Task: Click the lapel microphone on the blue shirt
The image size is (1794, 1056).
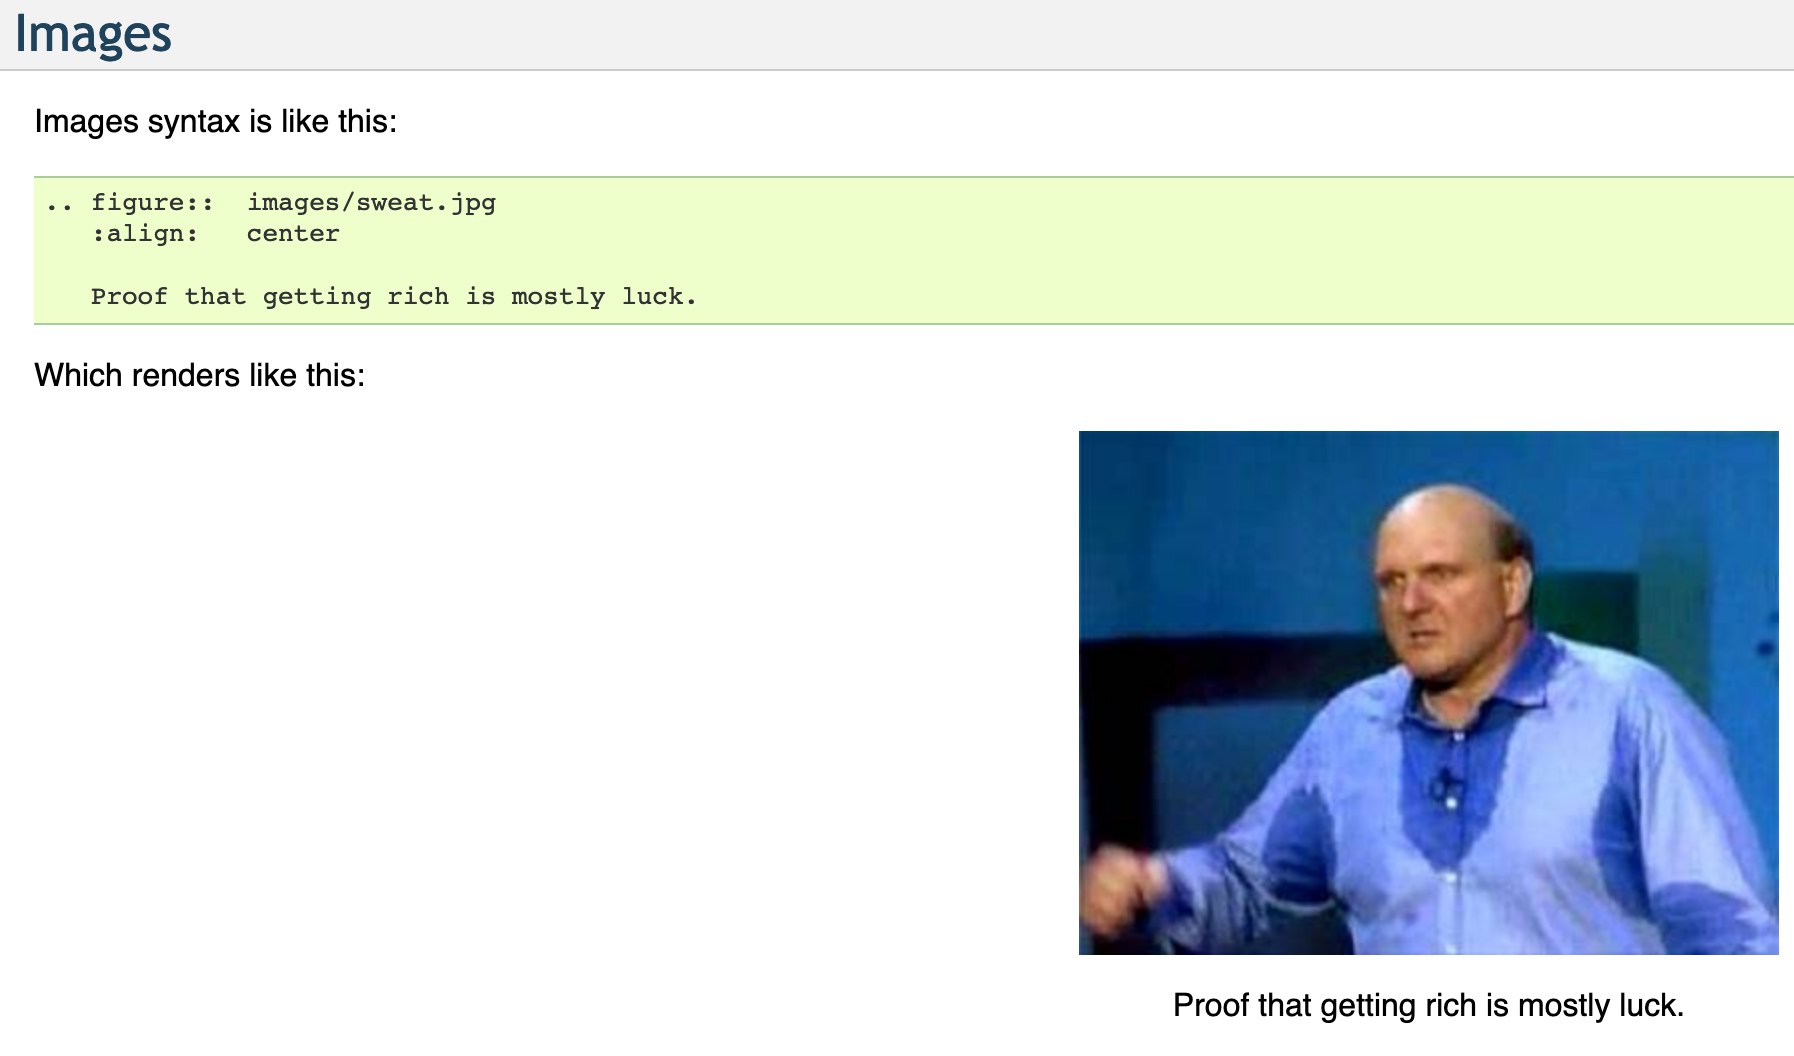Action: pos(1445,787)
